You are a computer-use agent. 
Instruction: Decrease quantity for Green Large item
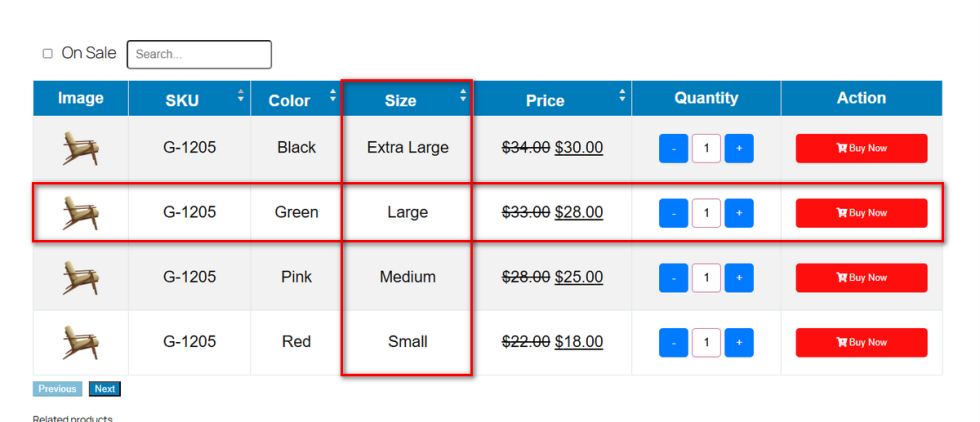click(674, 213)
